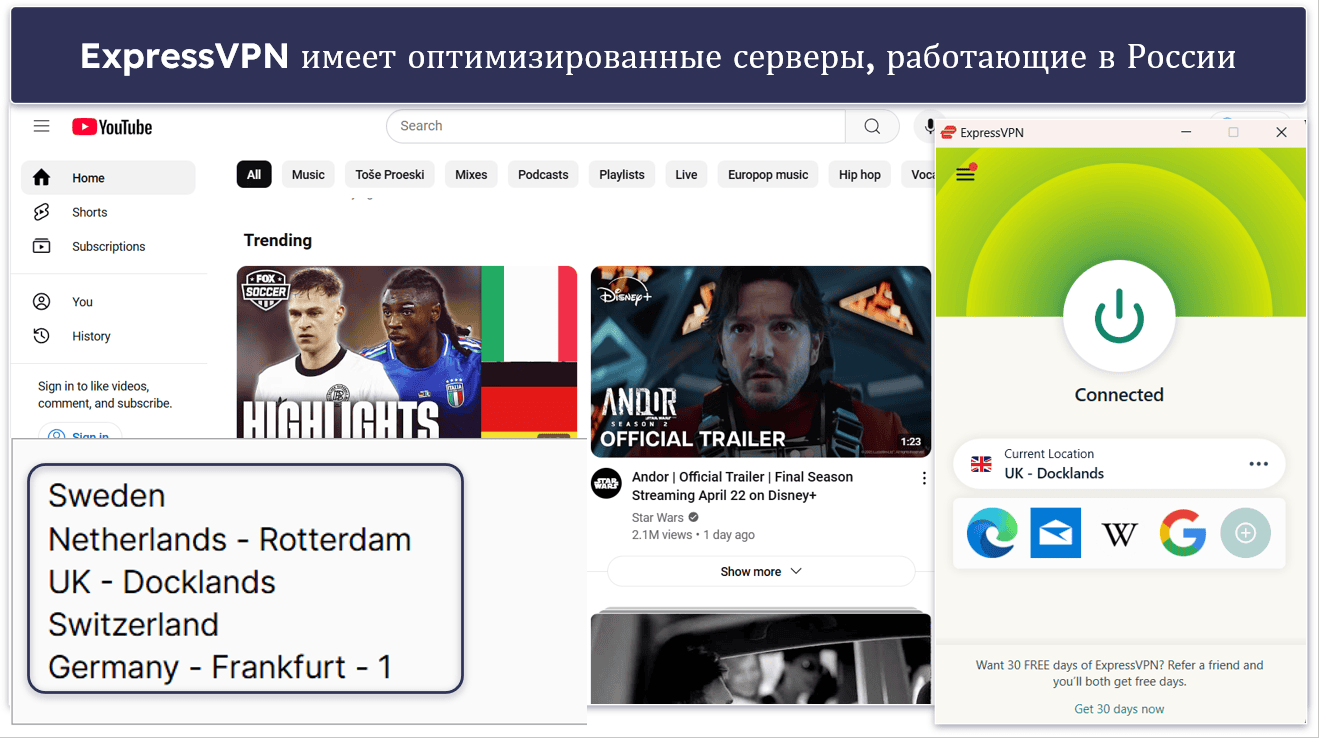Screen dimensions: 1319x739
Task: Click in the YouTube Search field
Action: tap(616, 126)
